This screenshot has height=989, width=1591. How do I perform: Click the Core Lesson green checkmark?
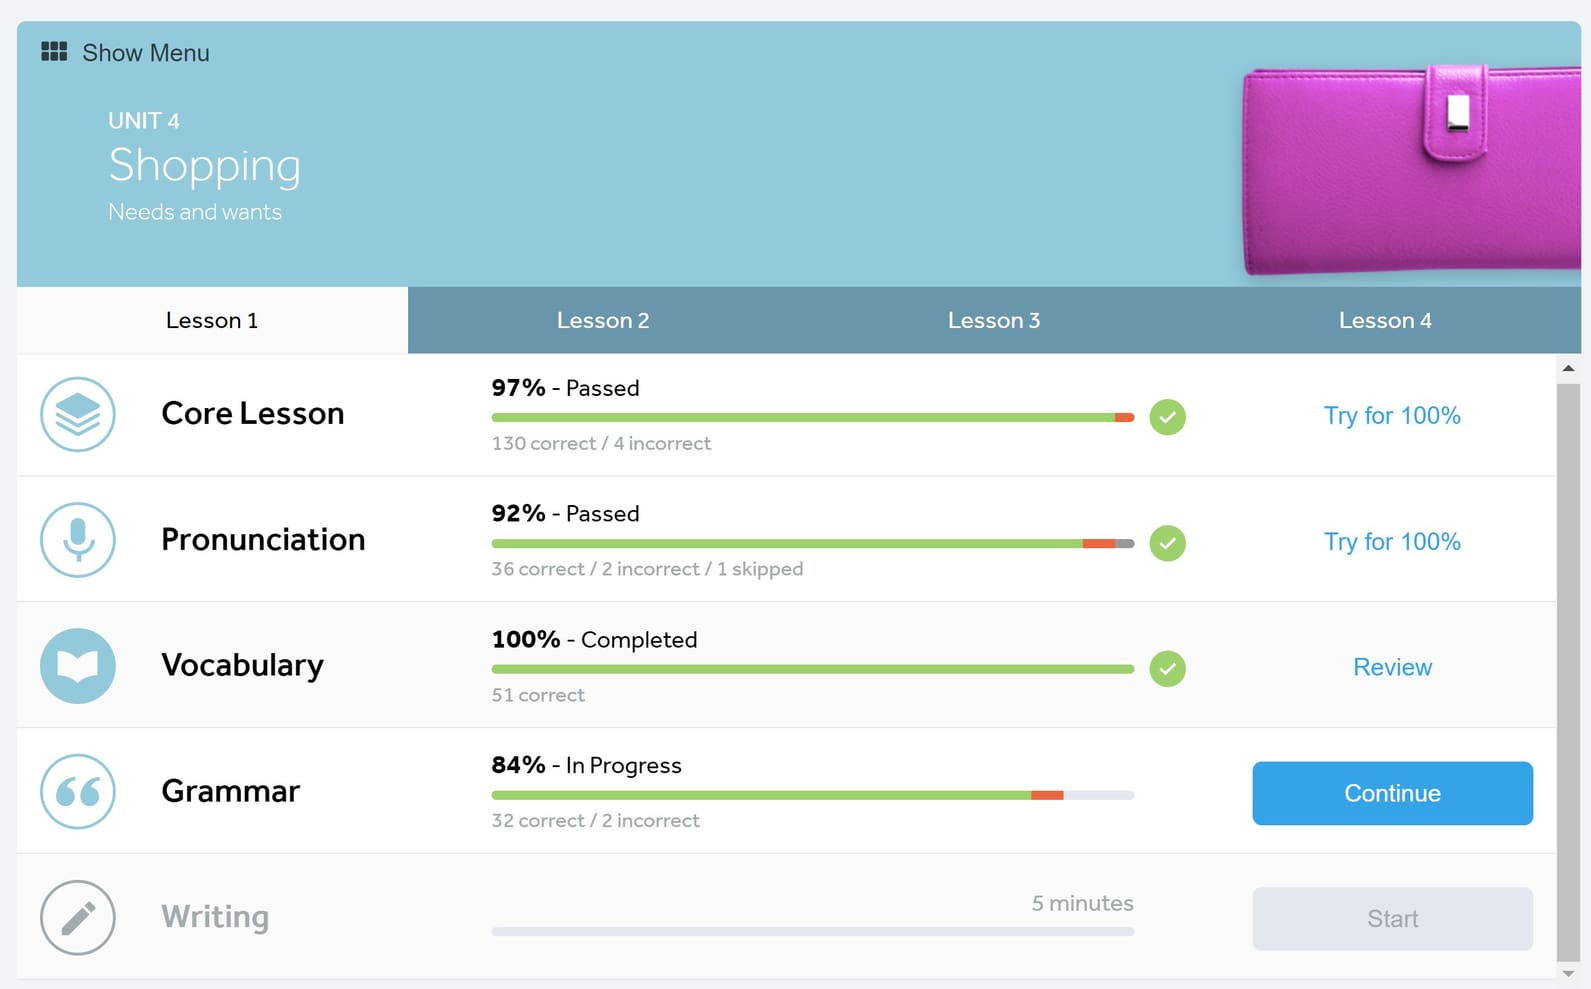coord(1167,417)
